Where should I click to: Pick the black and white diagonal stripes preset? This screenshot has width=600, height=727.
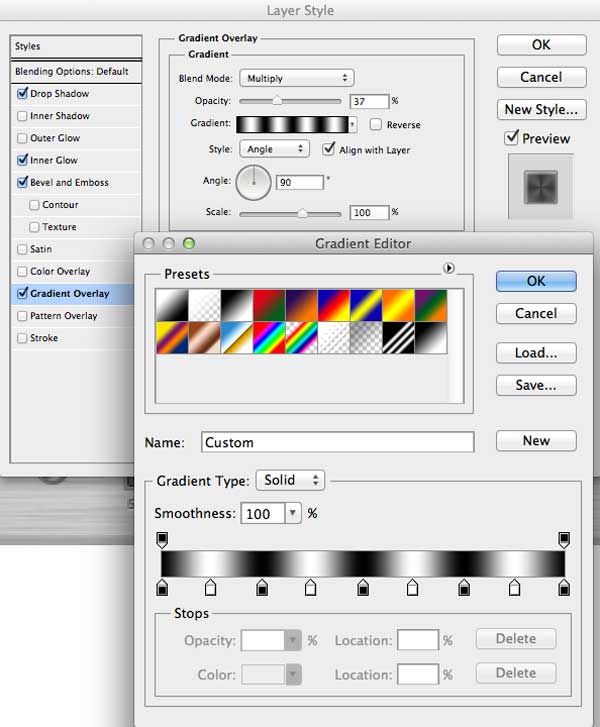(399, 338)
